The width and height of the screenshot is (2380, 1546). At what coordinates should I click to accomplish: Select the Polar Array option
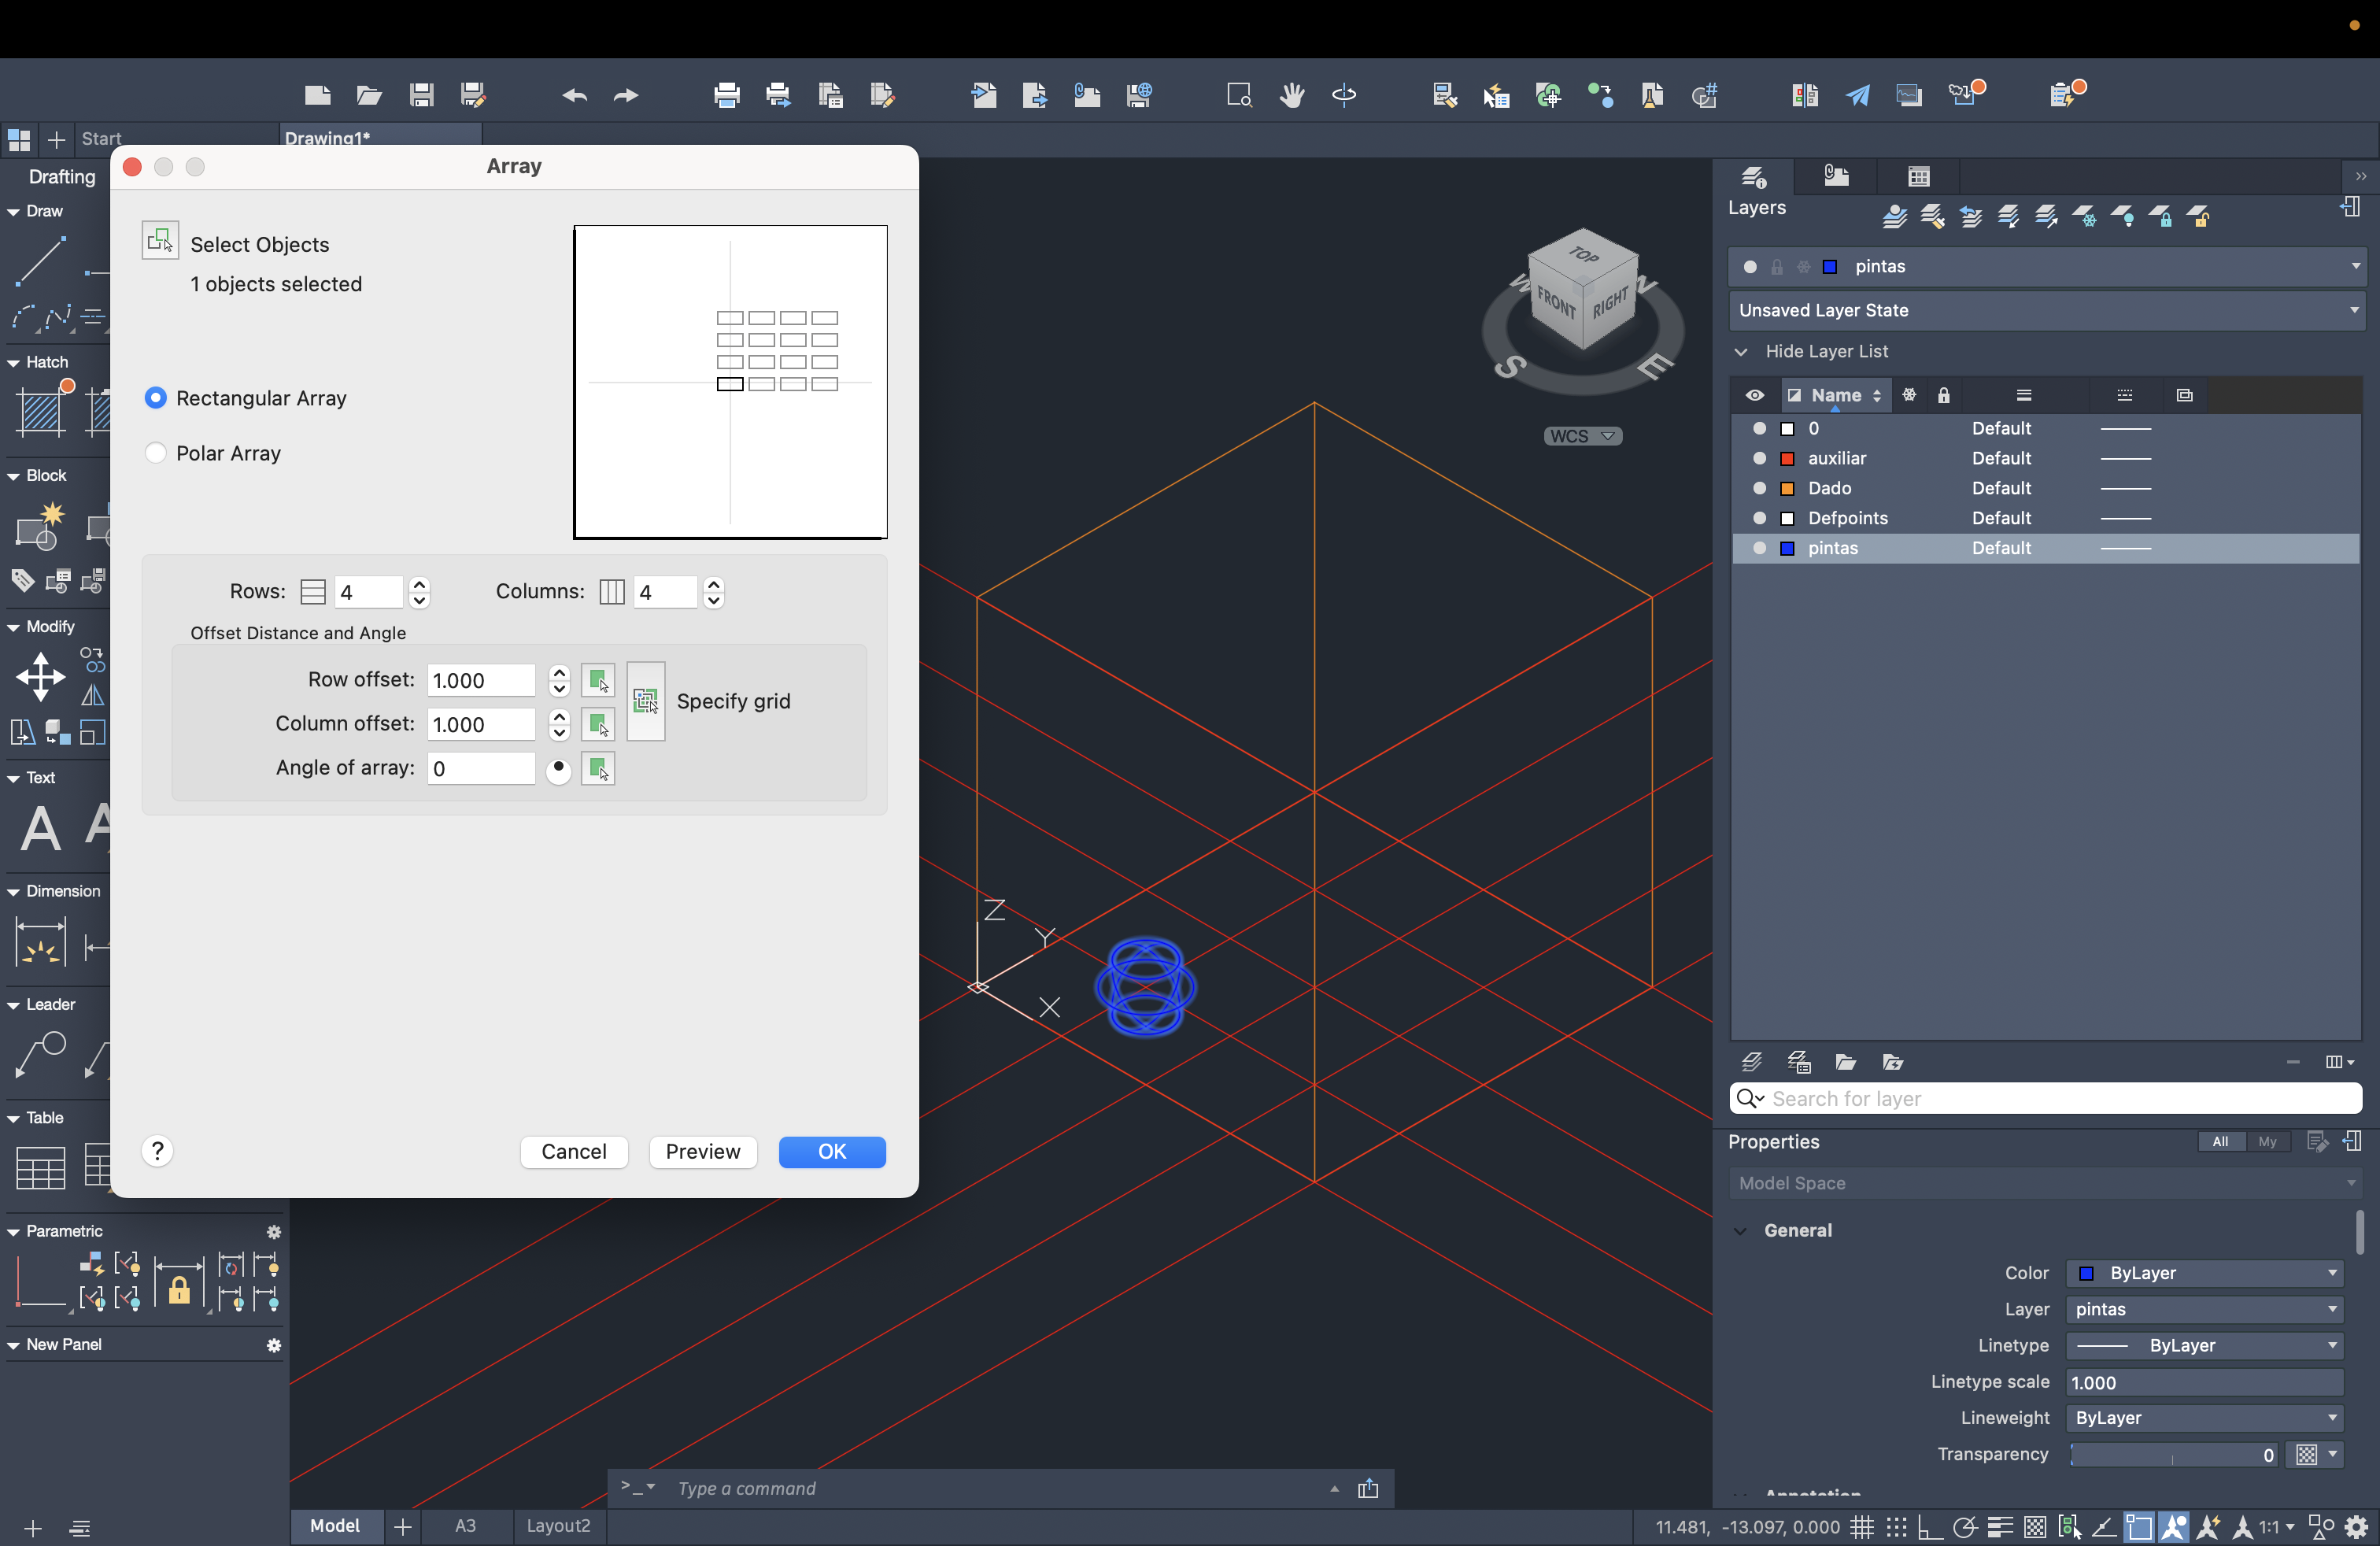pos(156,453)
